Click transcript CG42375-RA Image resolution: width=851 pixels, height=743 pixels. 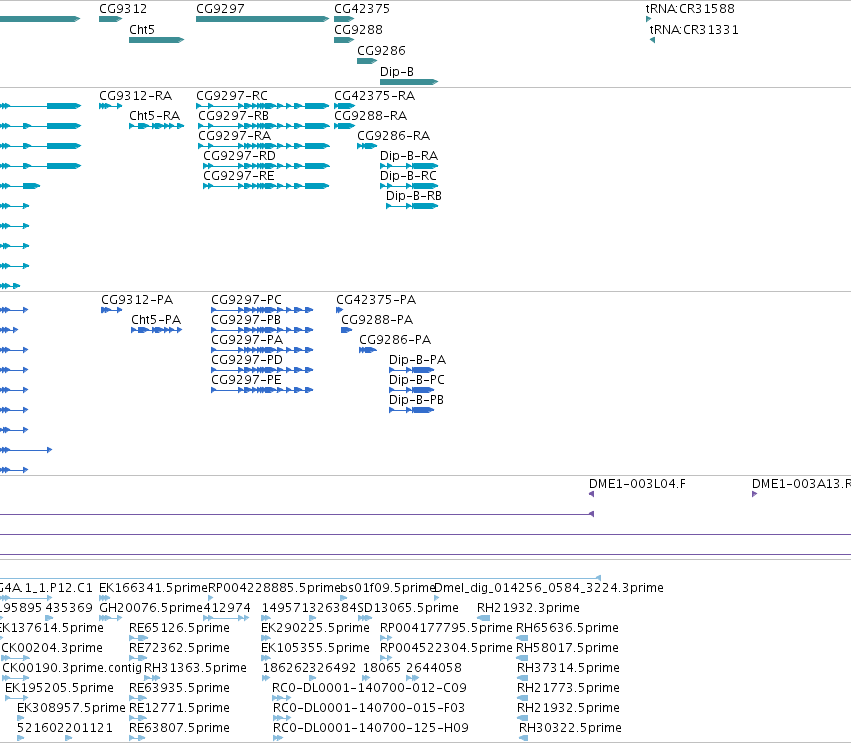click(x=374, y=96)
